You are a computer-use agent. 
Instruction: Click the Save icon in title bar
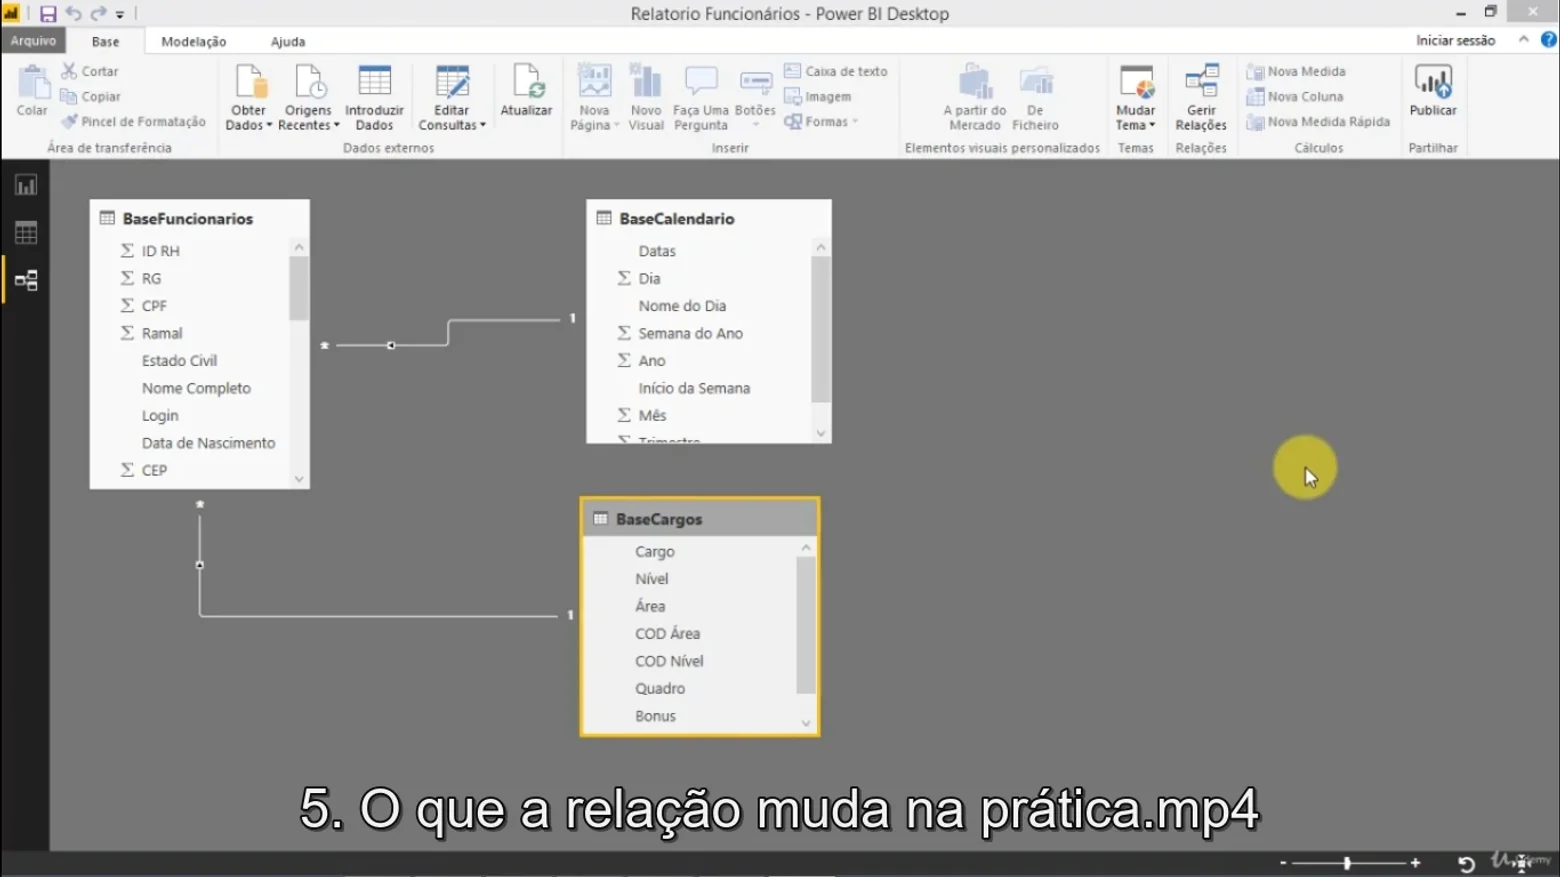point(47,14)
